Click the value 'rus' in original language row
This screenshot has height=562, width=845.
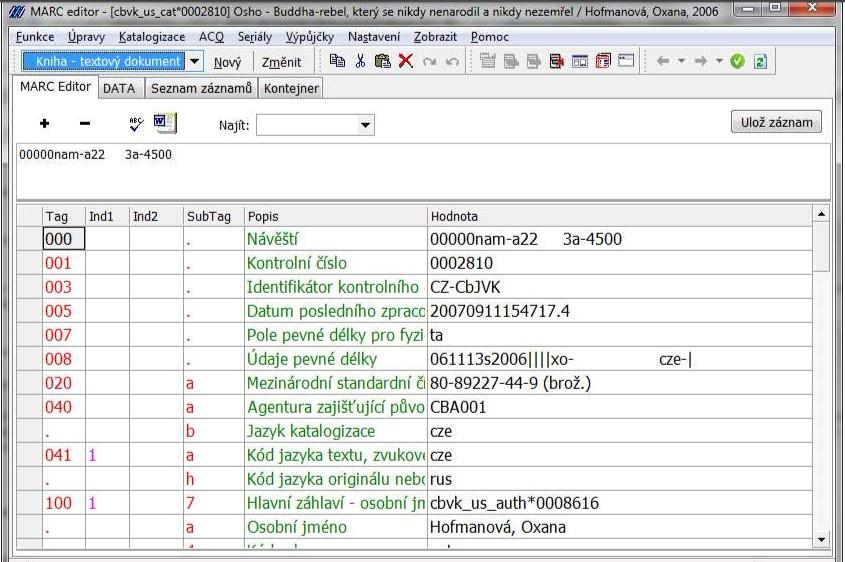[x=441, y=479]
